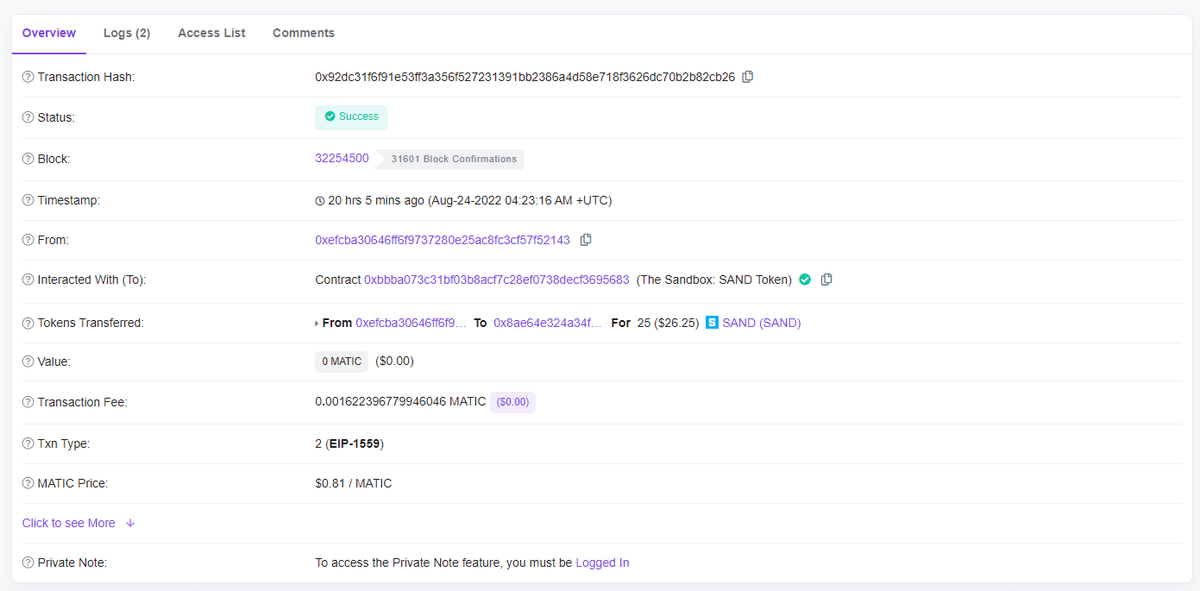This screenshot has width=1200, height=591.
Task: Switch to the Overview tab
Action: coord(49,33)
